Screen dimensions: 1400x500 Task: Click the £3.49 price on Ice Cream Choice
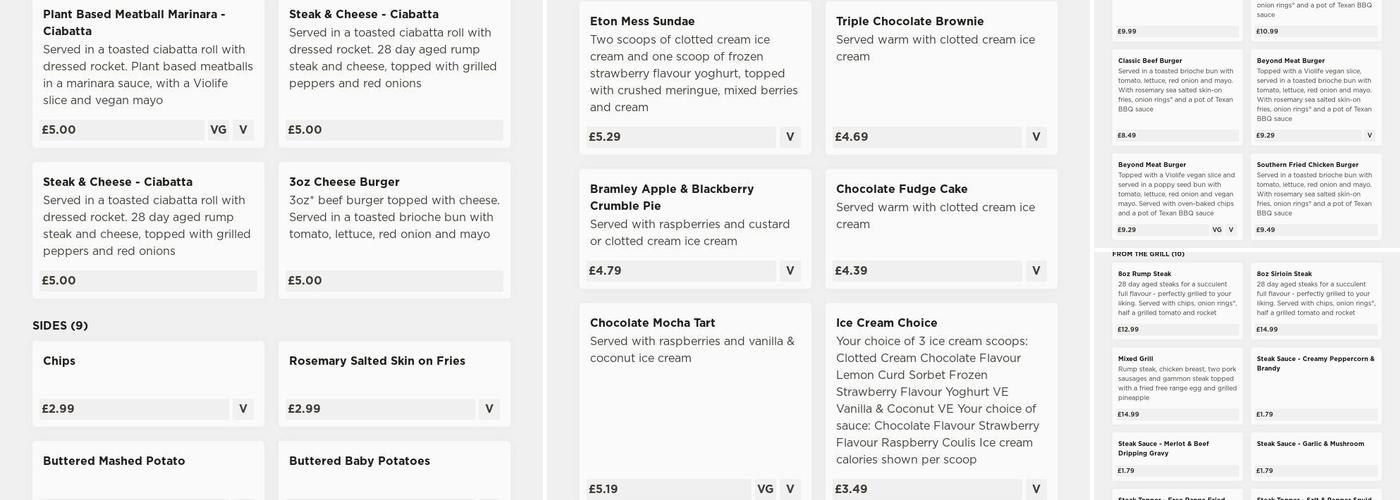point(851,489)
